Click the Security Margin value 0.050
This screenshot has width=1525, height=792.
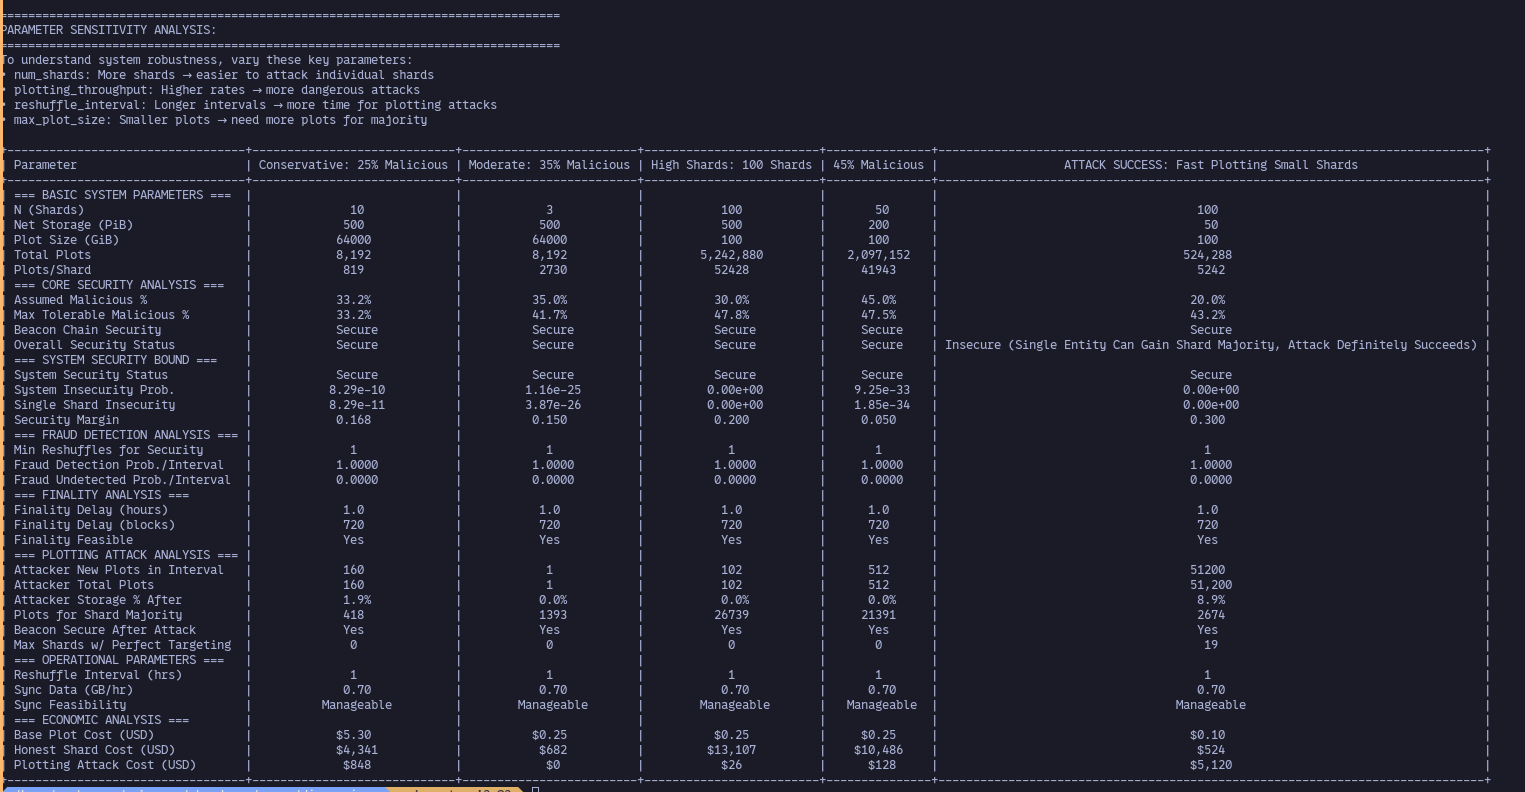(x=878, y=420)
